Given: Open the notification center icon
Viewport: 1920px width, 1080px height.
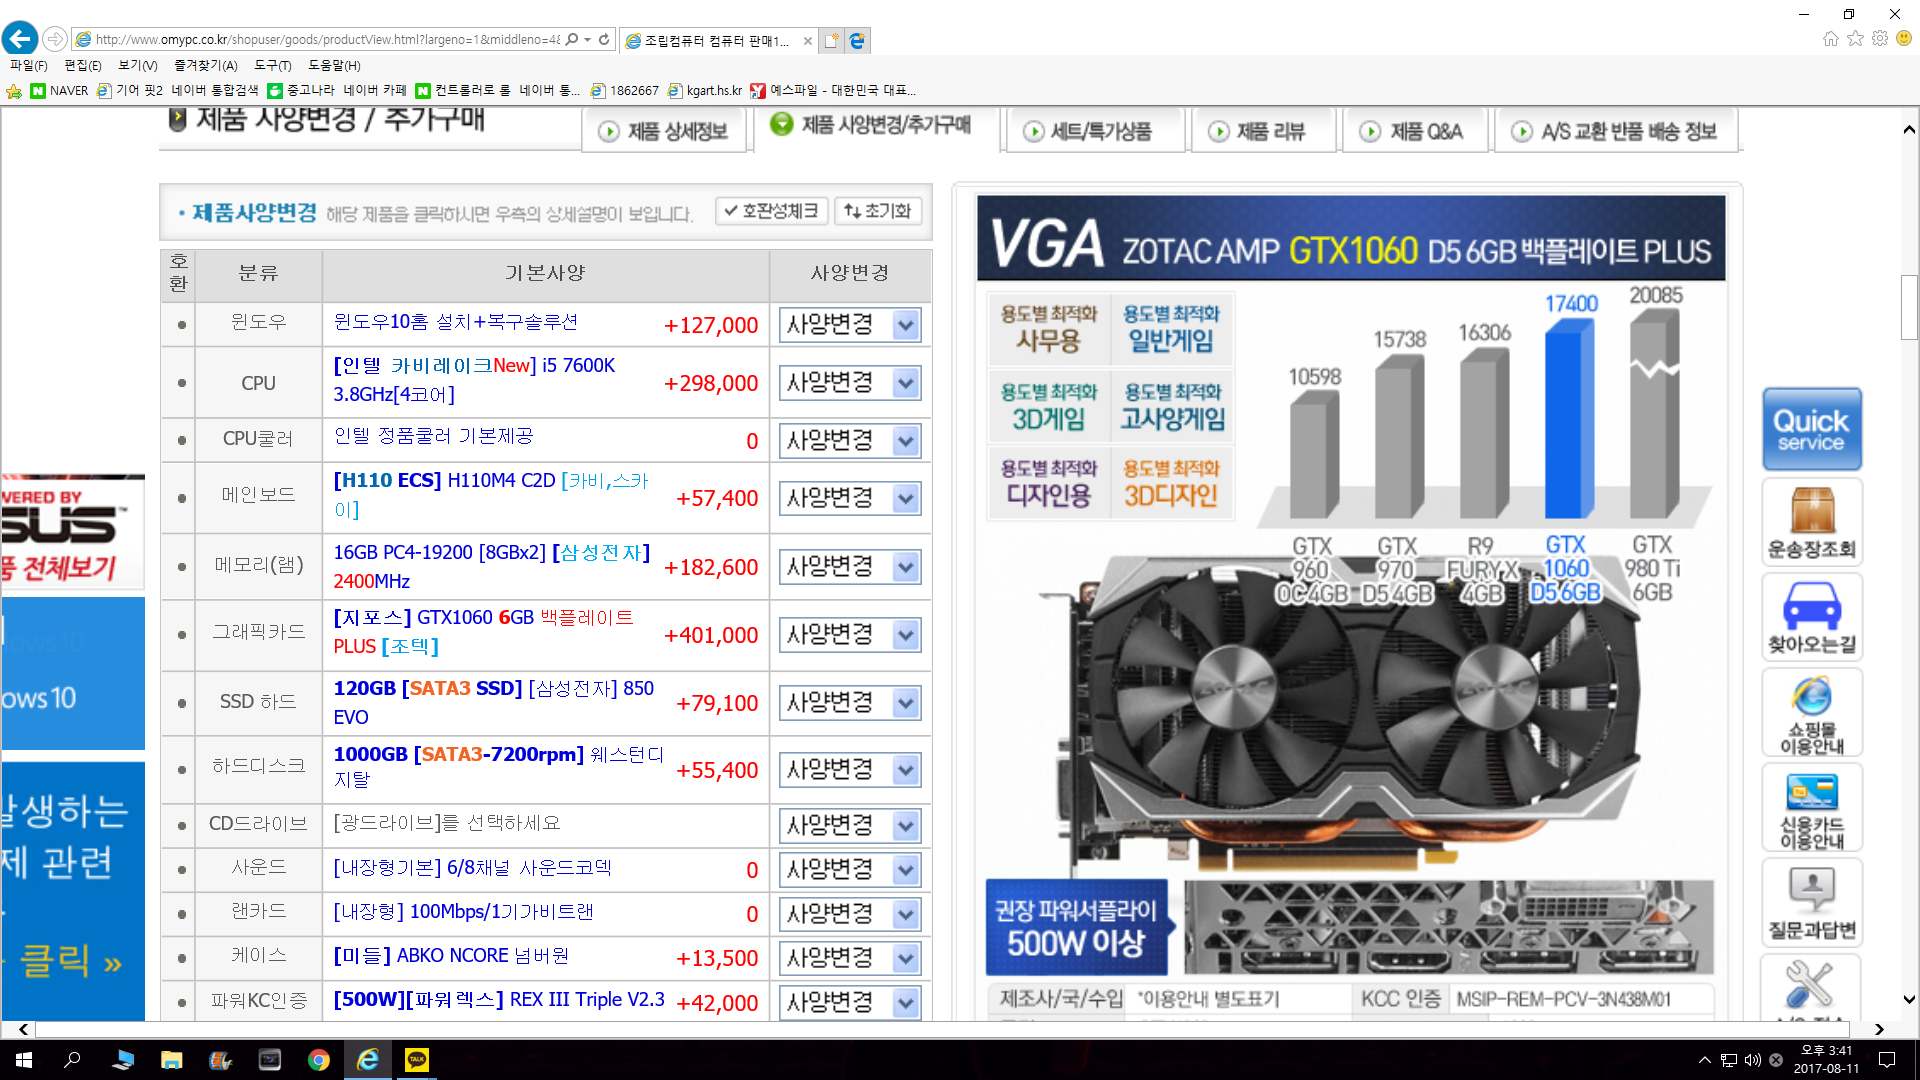Looking at the screenshot, I should pos(1887,1060).
